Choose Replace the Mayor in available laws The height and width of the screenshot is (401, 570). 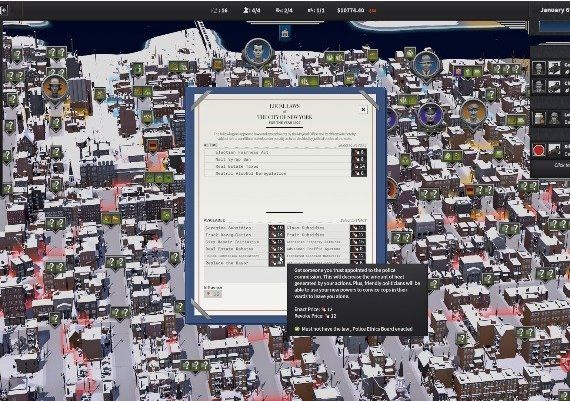click(236, 263)
